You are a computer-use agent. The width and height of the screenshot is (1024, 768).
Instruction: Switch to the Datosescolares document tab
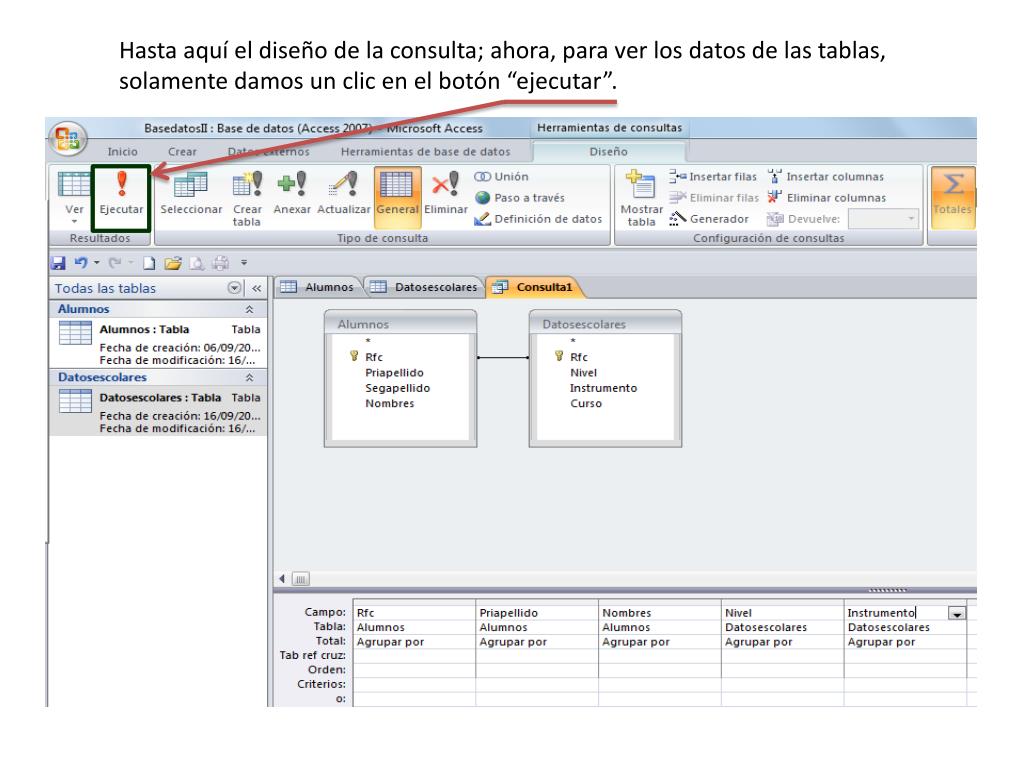(424, 287)
